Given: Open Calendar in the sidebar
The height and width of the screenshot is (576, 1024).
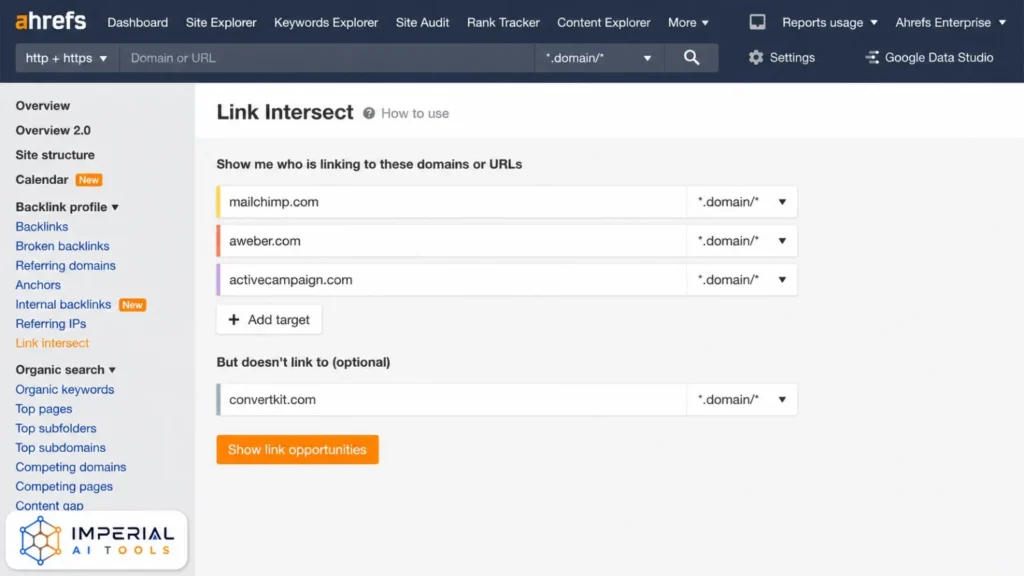Looking at the screenshot, I should (42, 180).
